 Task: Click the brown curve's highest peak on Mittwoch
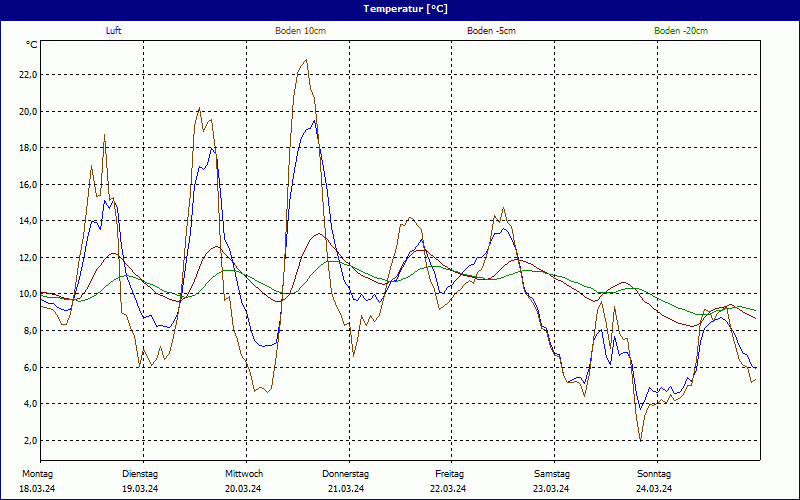(x=306, y=60)
